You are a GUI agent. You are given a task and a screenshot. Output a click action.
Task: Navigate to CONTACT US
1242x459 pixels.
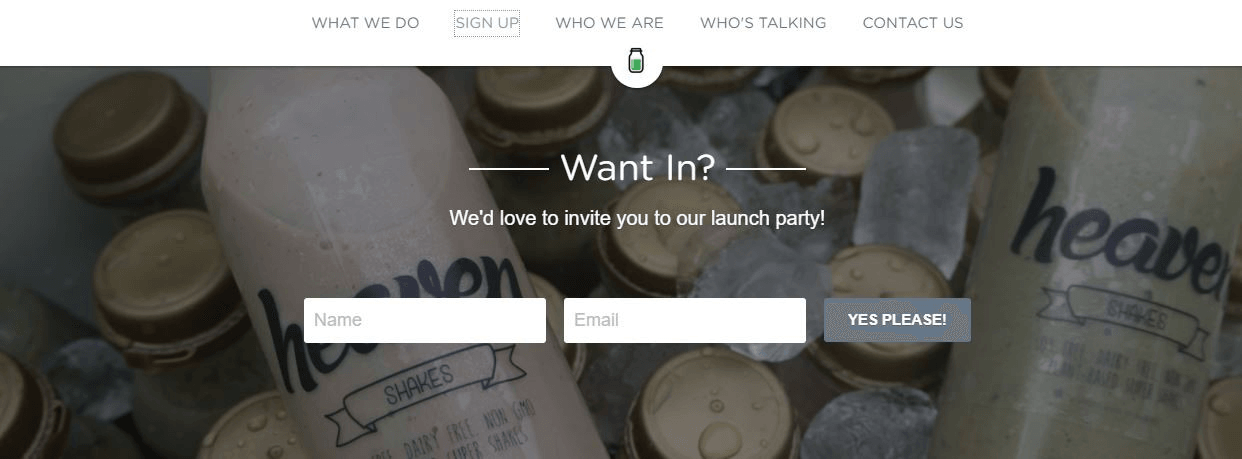[x=913, y=23]
